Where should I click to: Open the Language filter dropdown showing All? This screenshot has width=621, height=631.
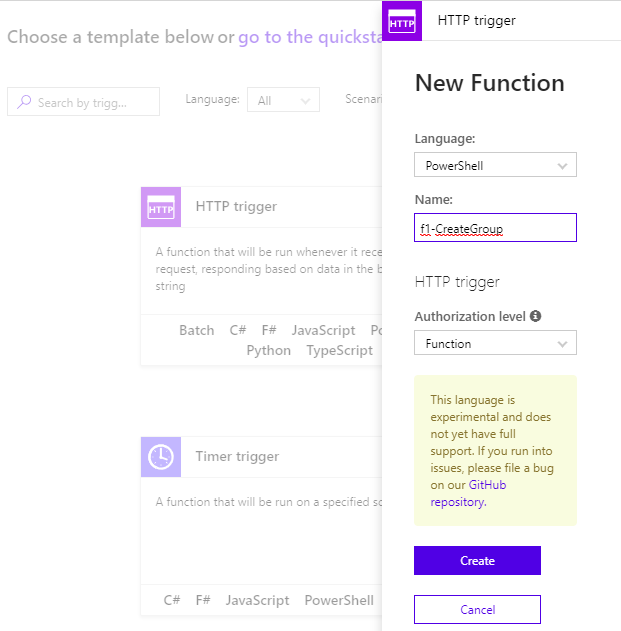click(286, 100)
